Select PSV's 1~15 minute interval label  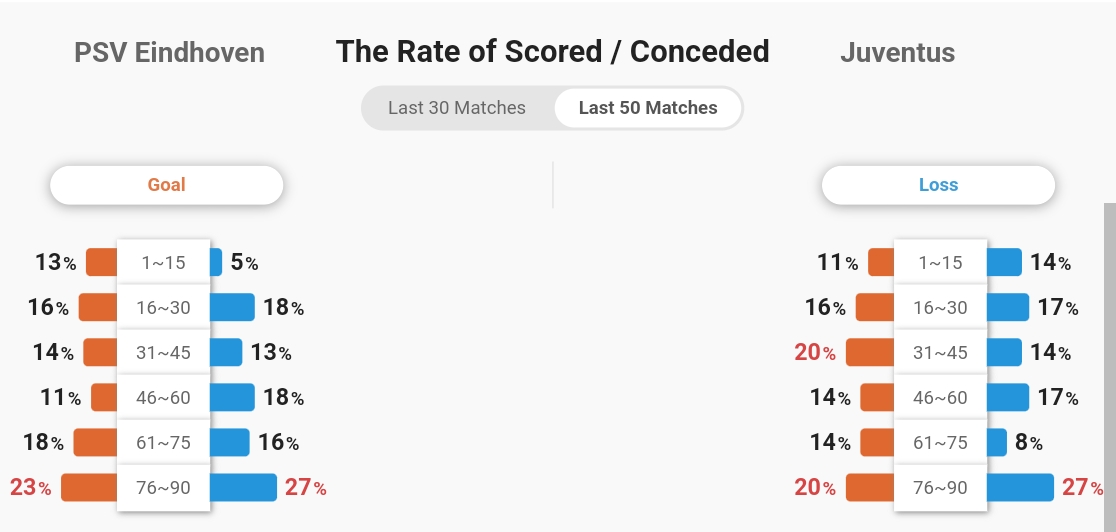click(x=164, y=263)
